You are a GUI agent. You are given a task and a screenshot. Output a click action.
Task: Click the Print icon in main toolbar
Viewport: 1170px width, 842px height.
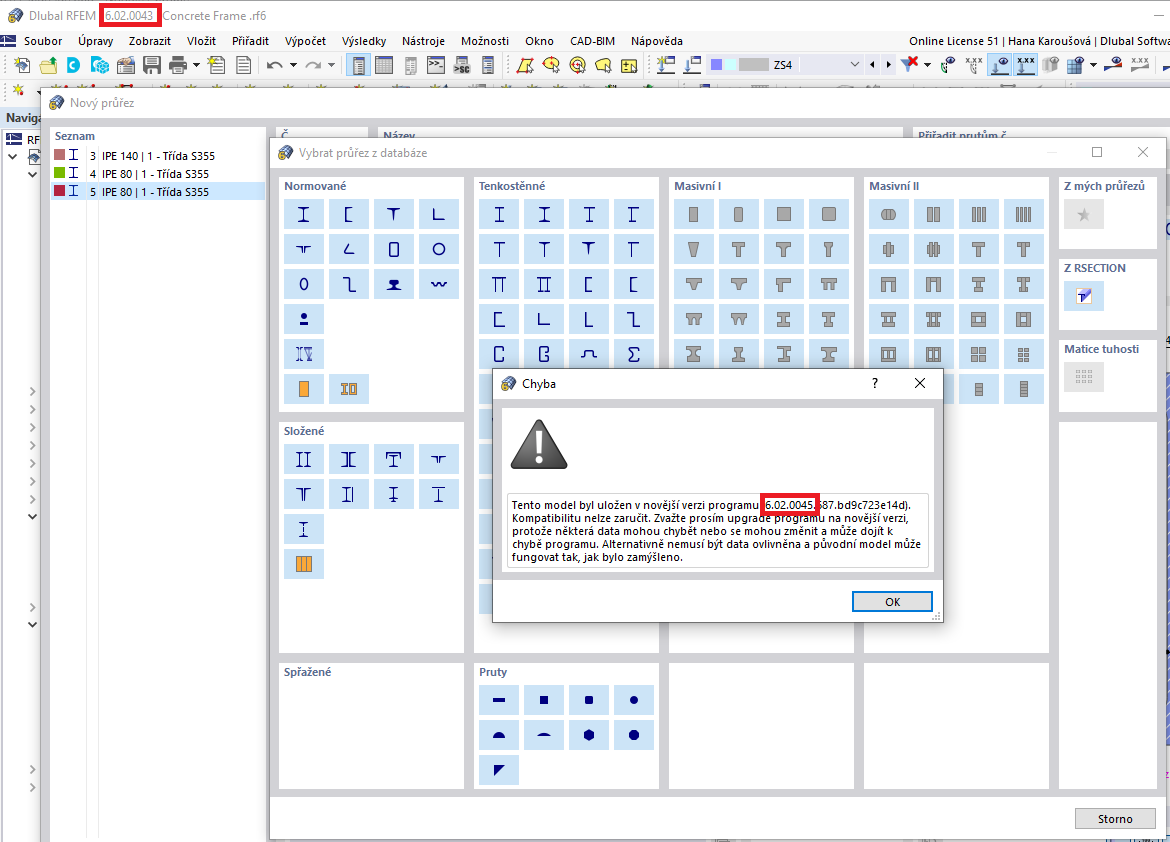coord(178,65)
